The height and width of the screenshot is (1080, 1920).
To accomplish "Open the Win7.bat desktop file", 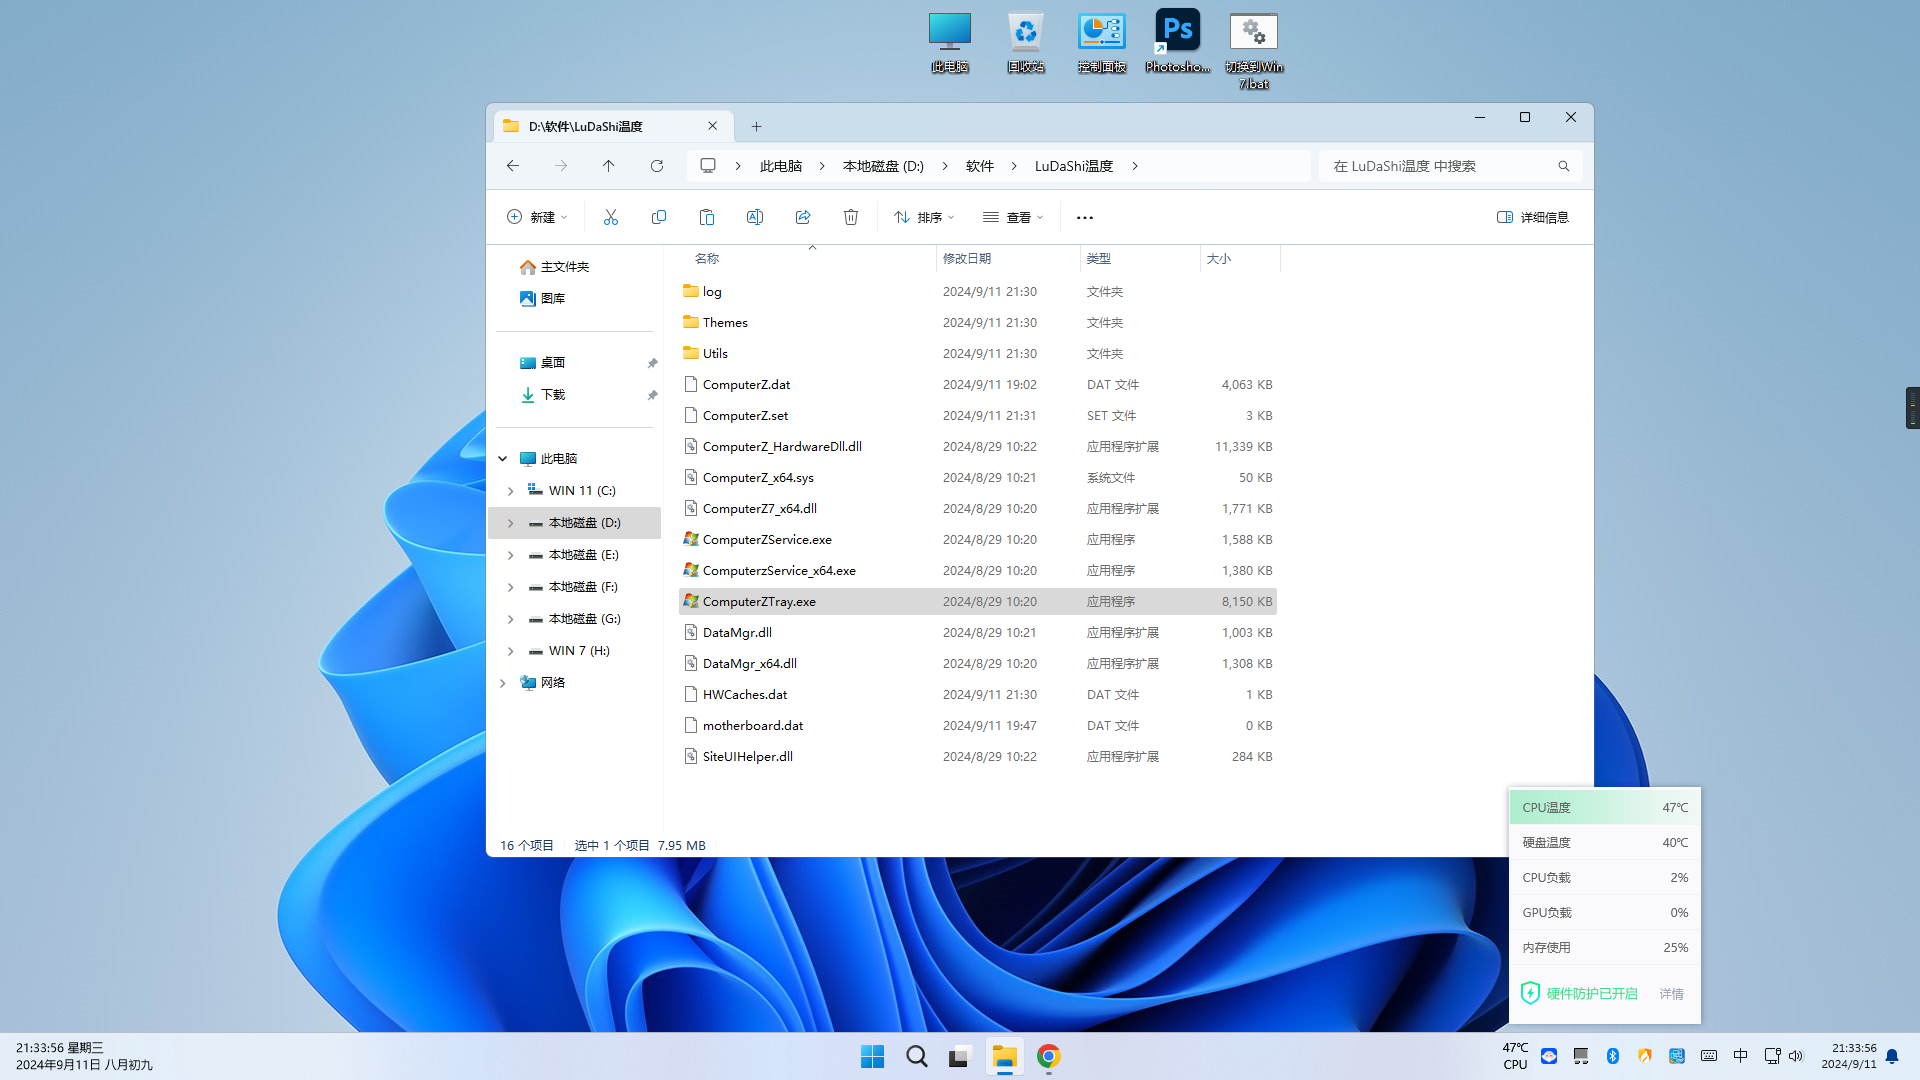I will (x=1254, y=51).
